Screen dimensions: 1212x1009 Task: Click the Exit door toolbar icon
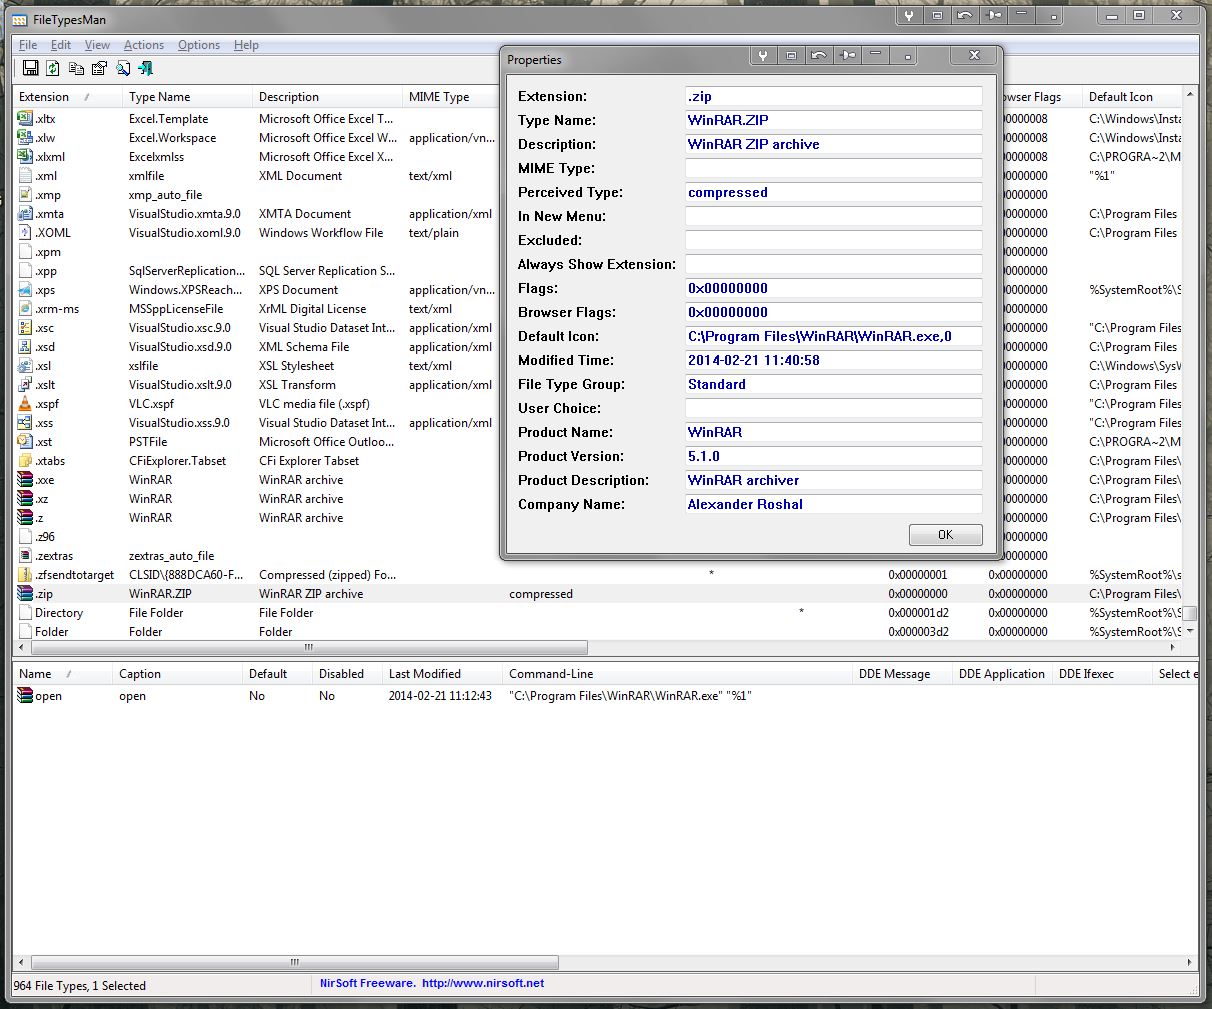tap(146, 68)
